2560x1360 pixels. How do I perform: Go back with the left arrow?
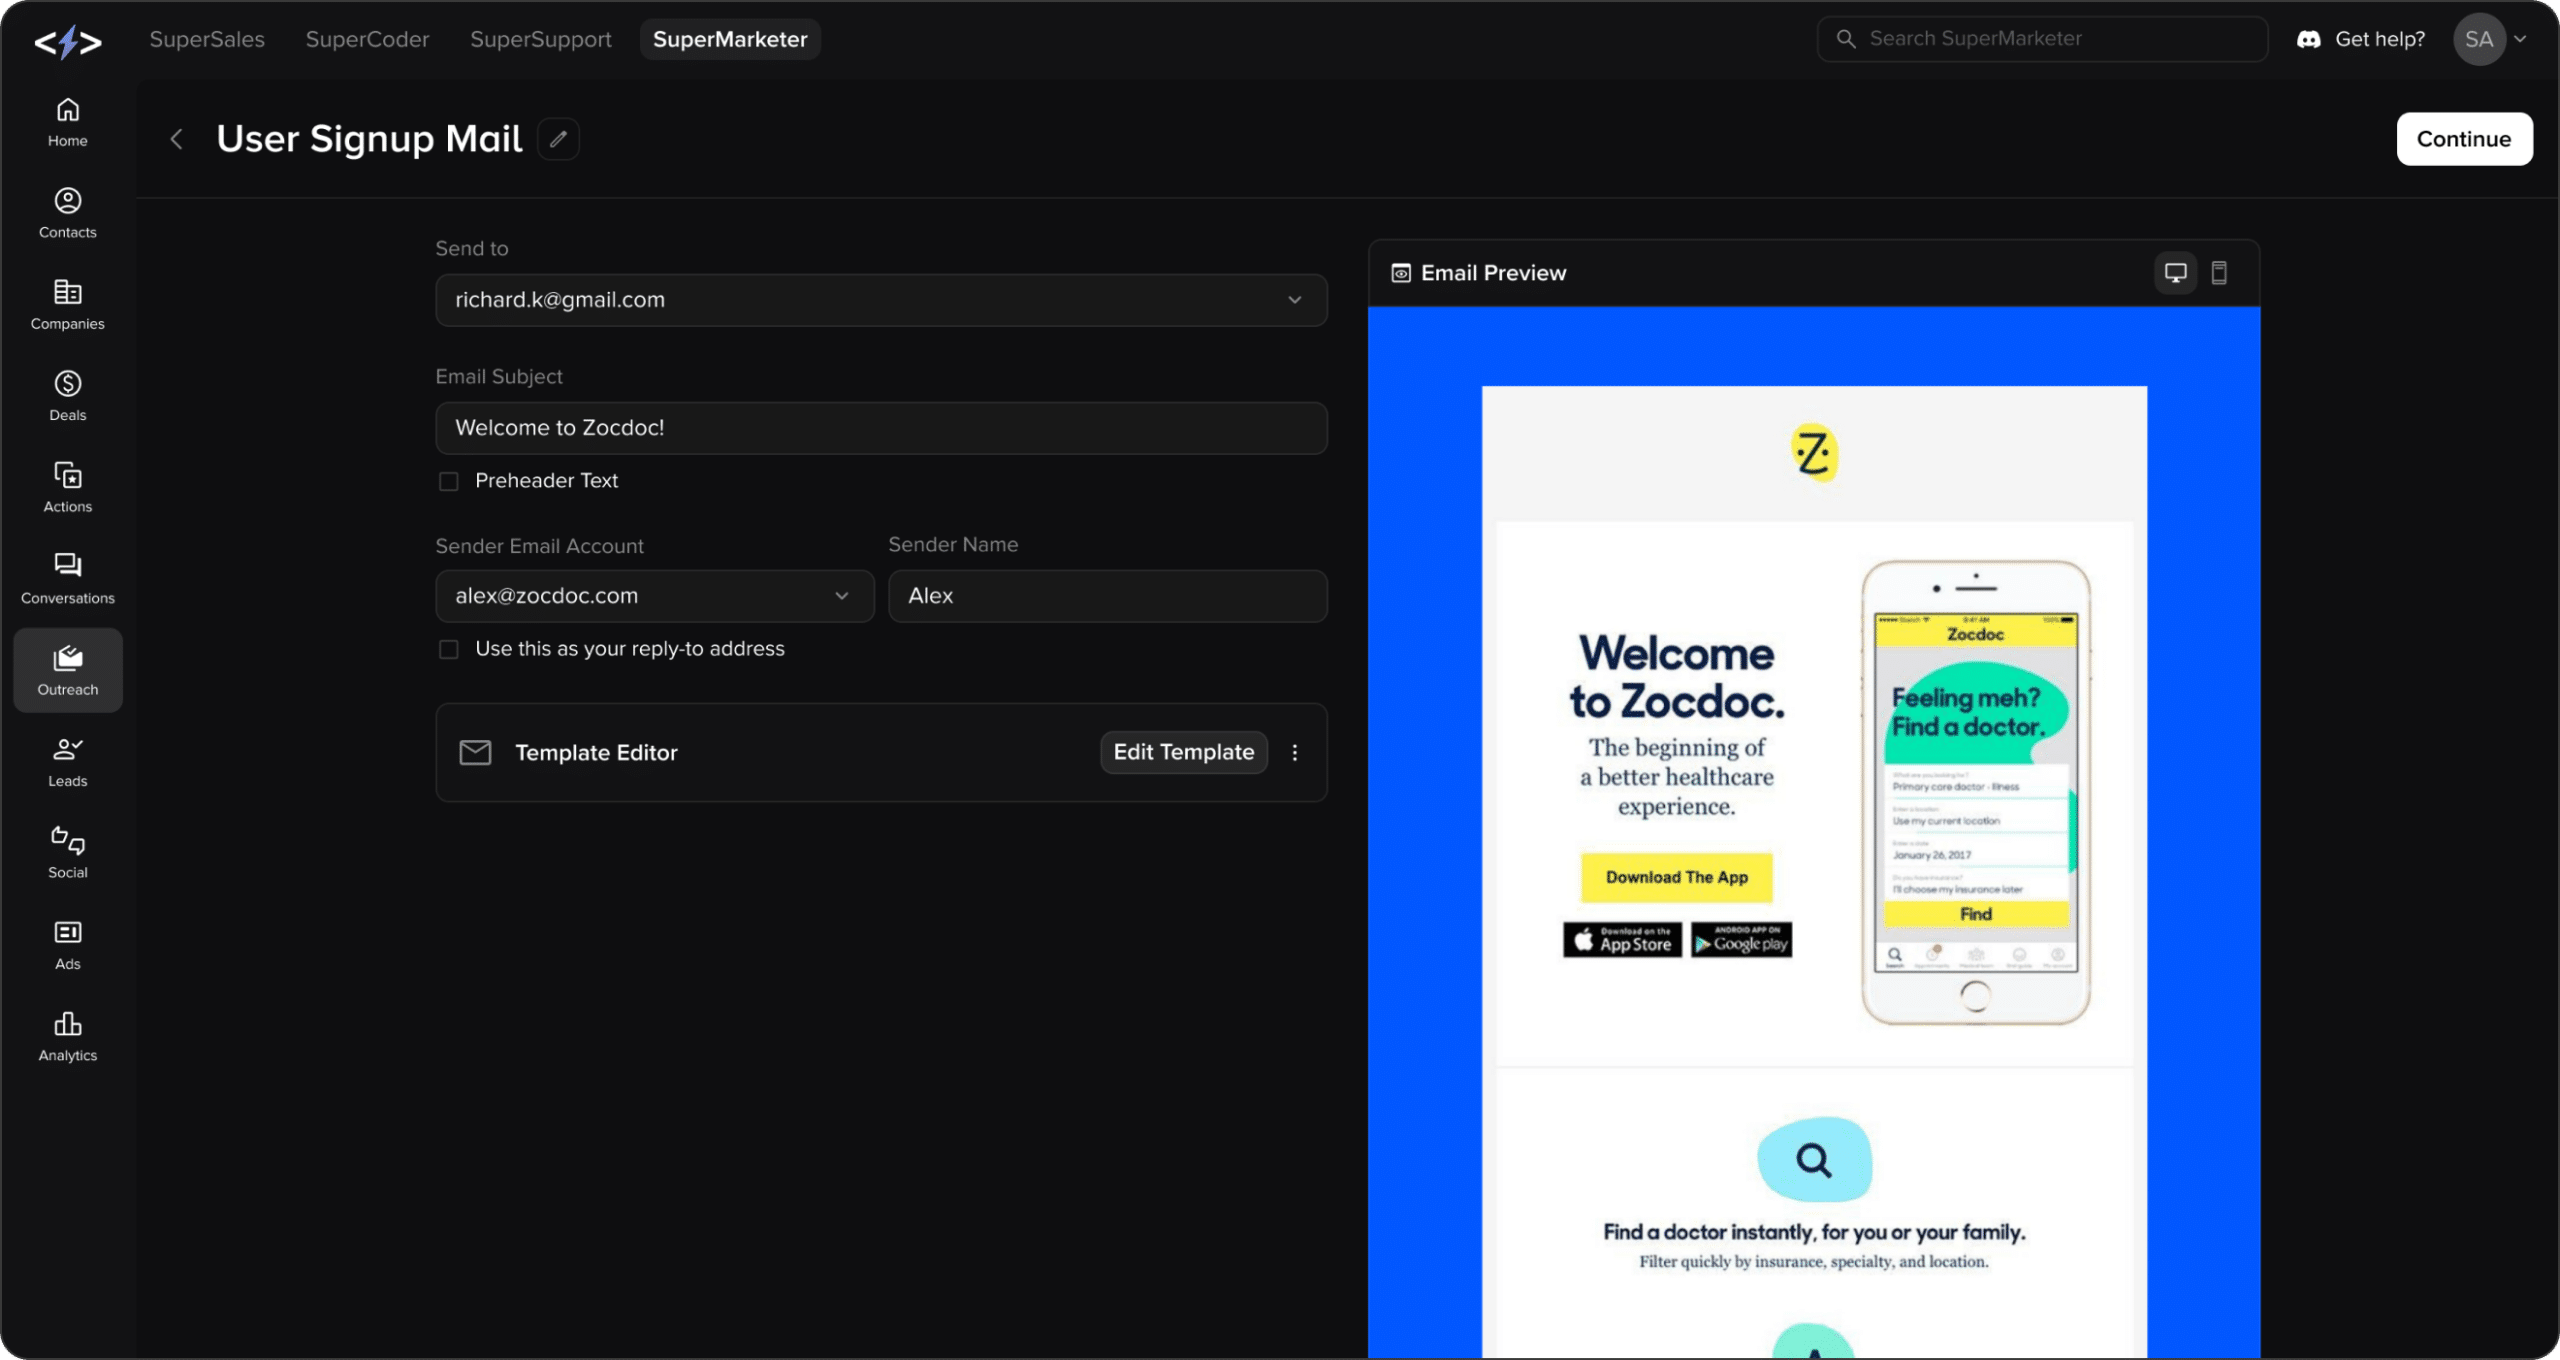click(177, 139)
